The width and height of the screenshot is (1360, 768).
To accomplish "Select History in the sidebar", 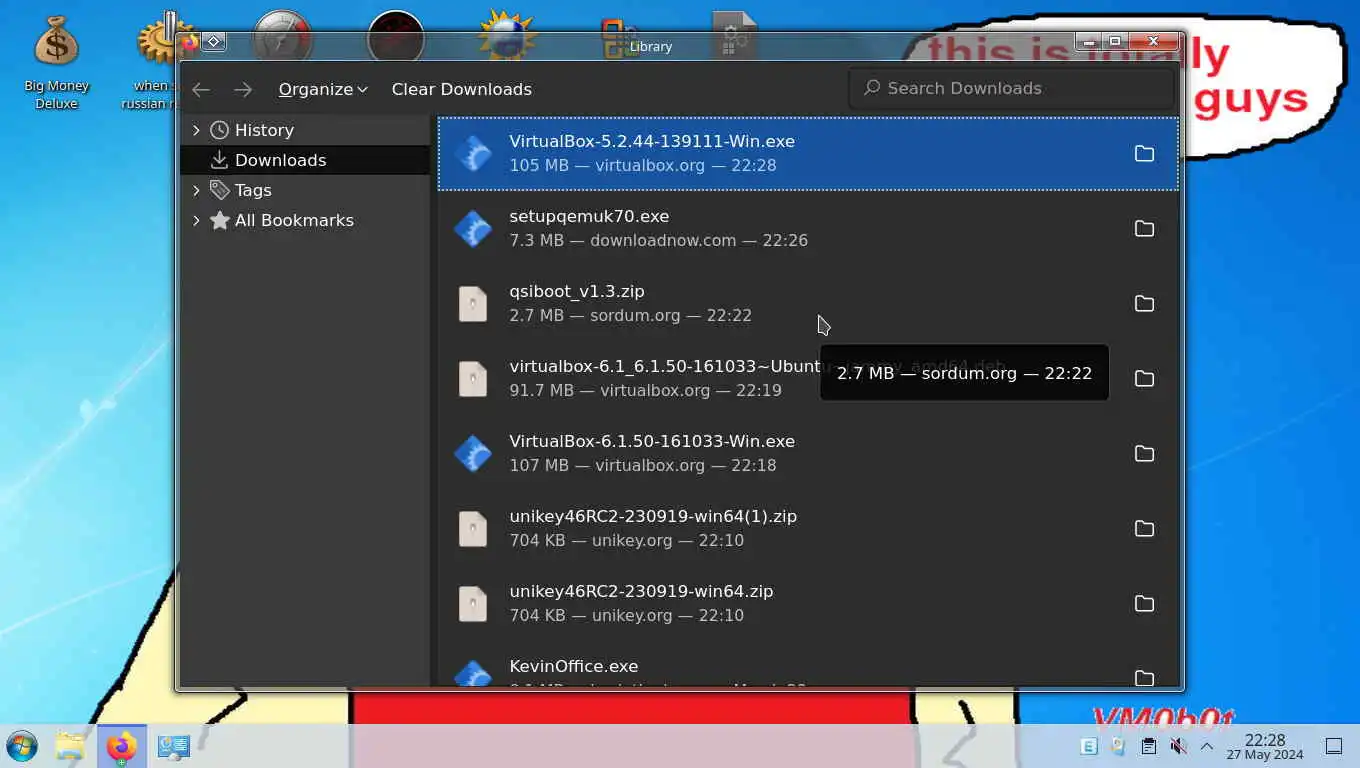I will click(264, 130).
